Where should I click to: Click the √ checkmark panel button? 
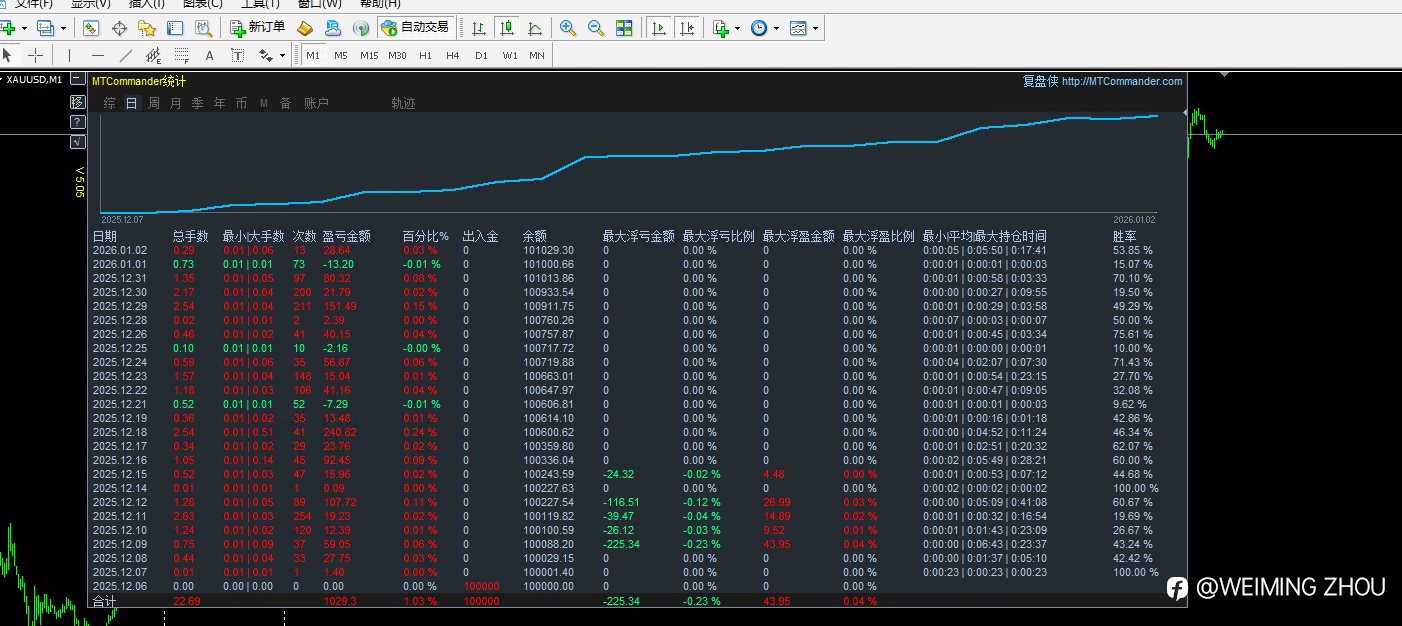point(78,142)
